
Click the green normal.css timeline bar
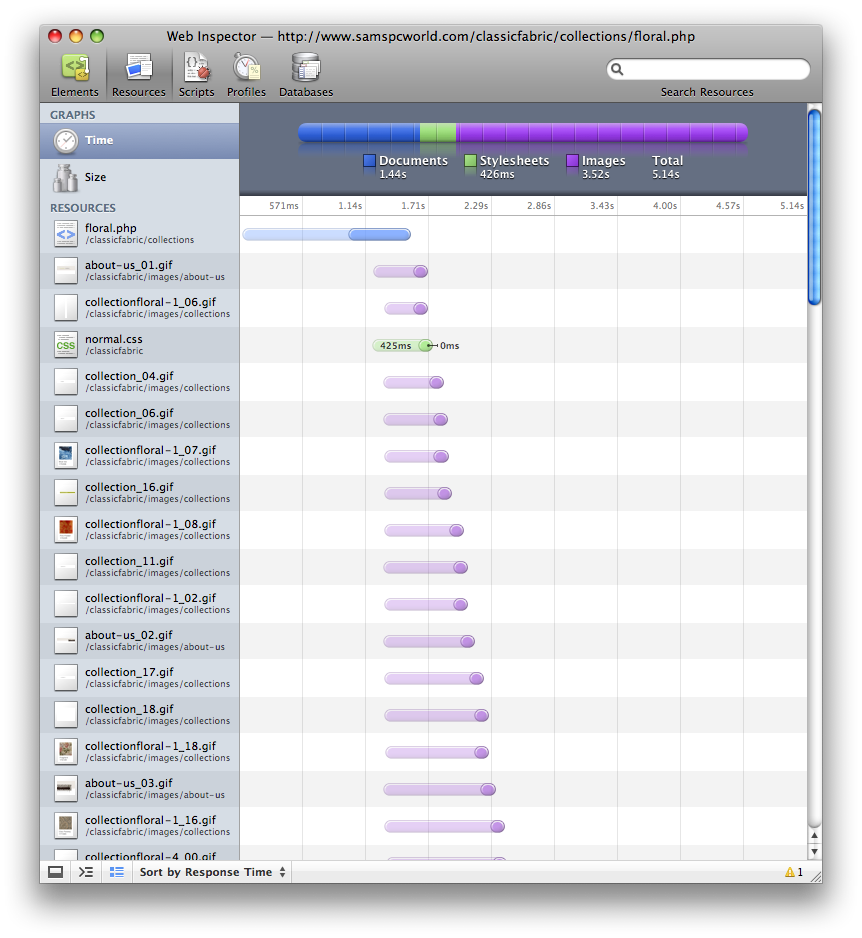(401, 346)
